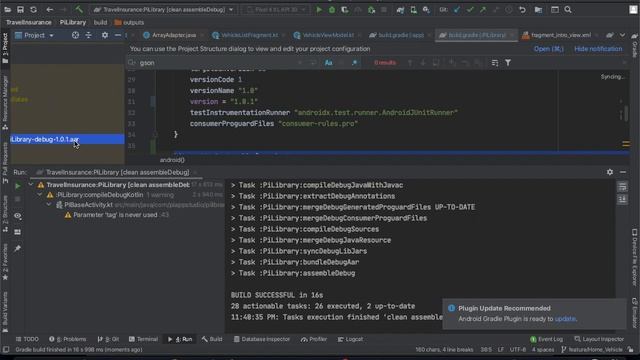640x360 pixels.
Task: Click the Git commit green checkmark icon
Action: pos(470,9)
